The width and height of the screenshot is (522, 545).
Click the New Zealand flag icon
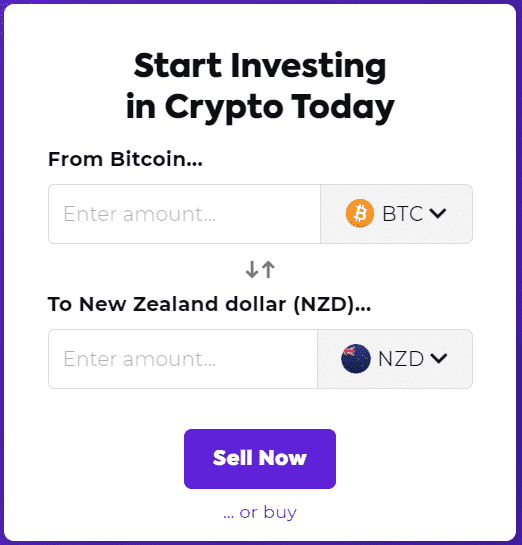click(356, 358)
